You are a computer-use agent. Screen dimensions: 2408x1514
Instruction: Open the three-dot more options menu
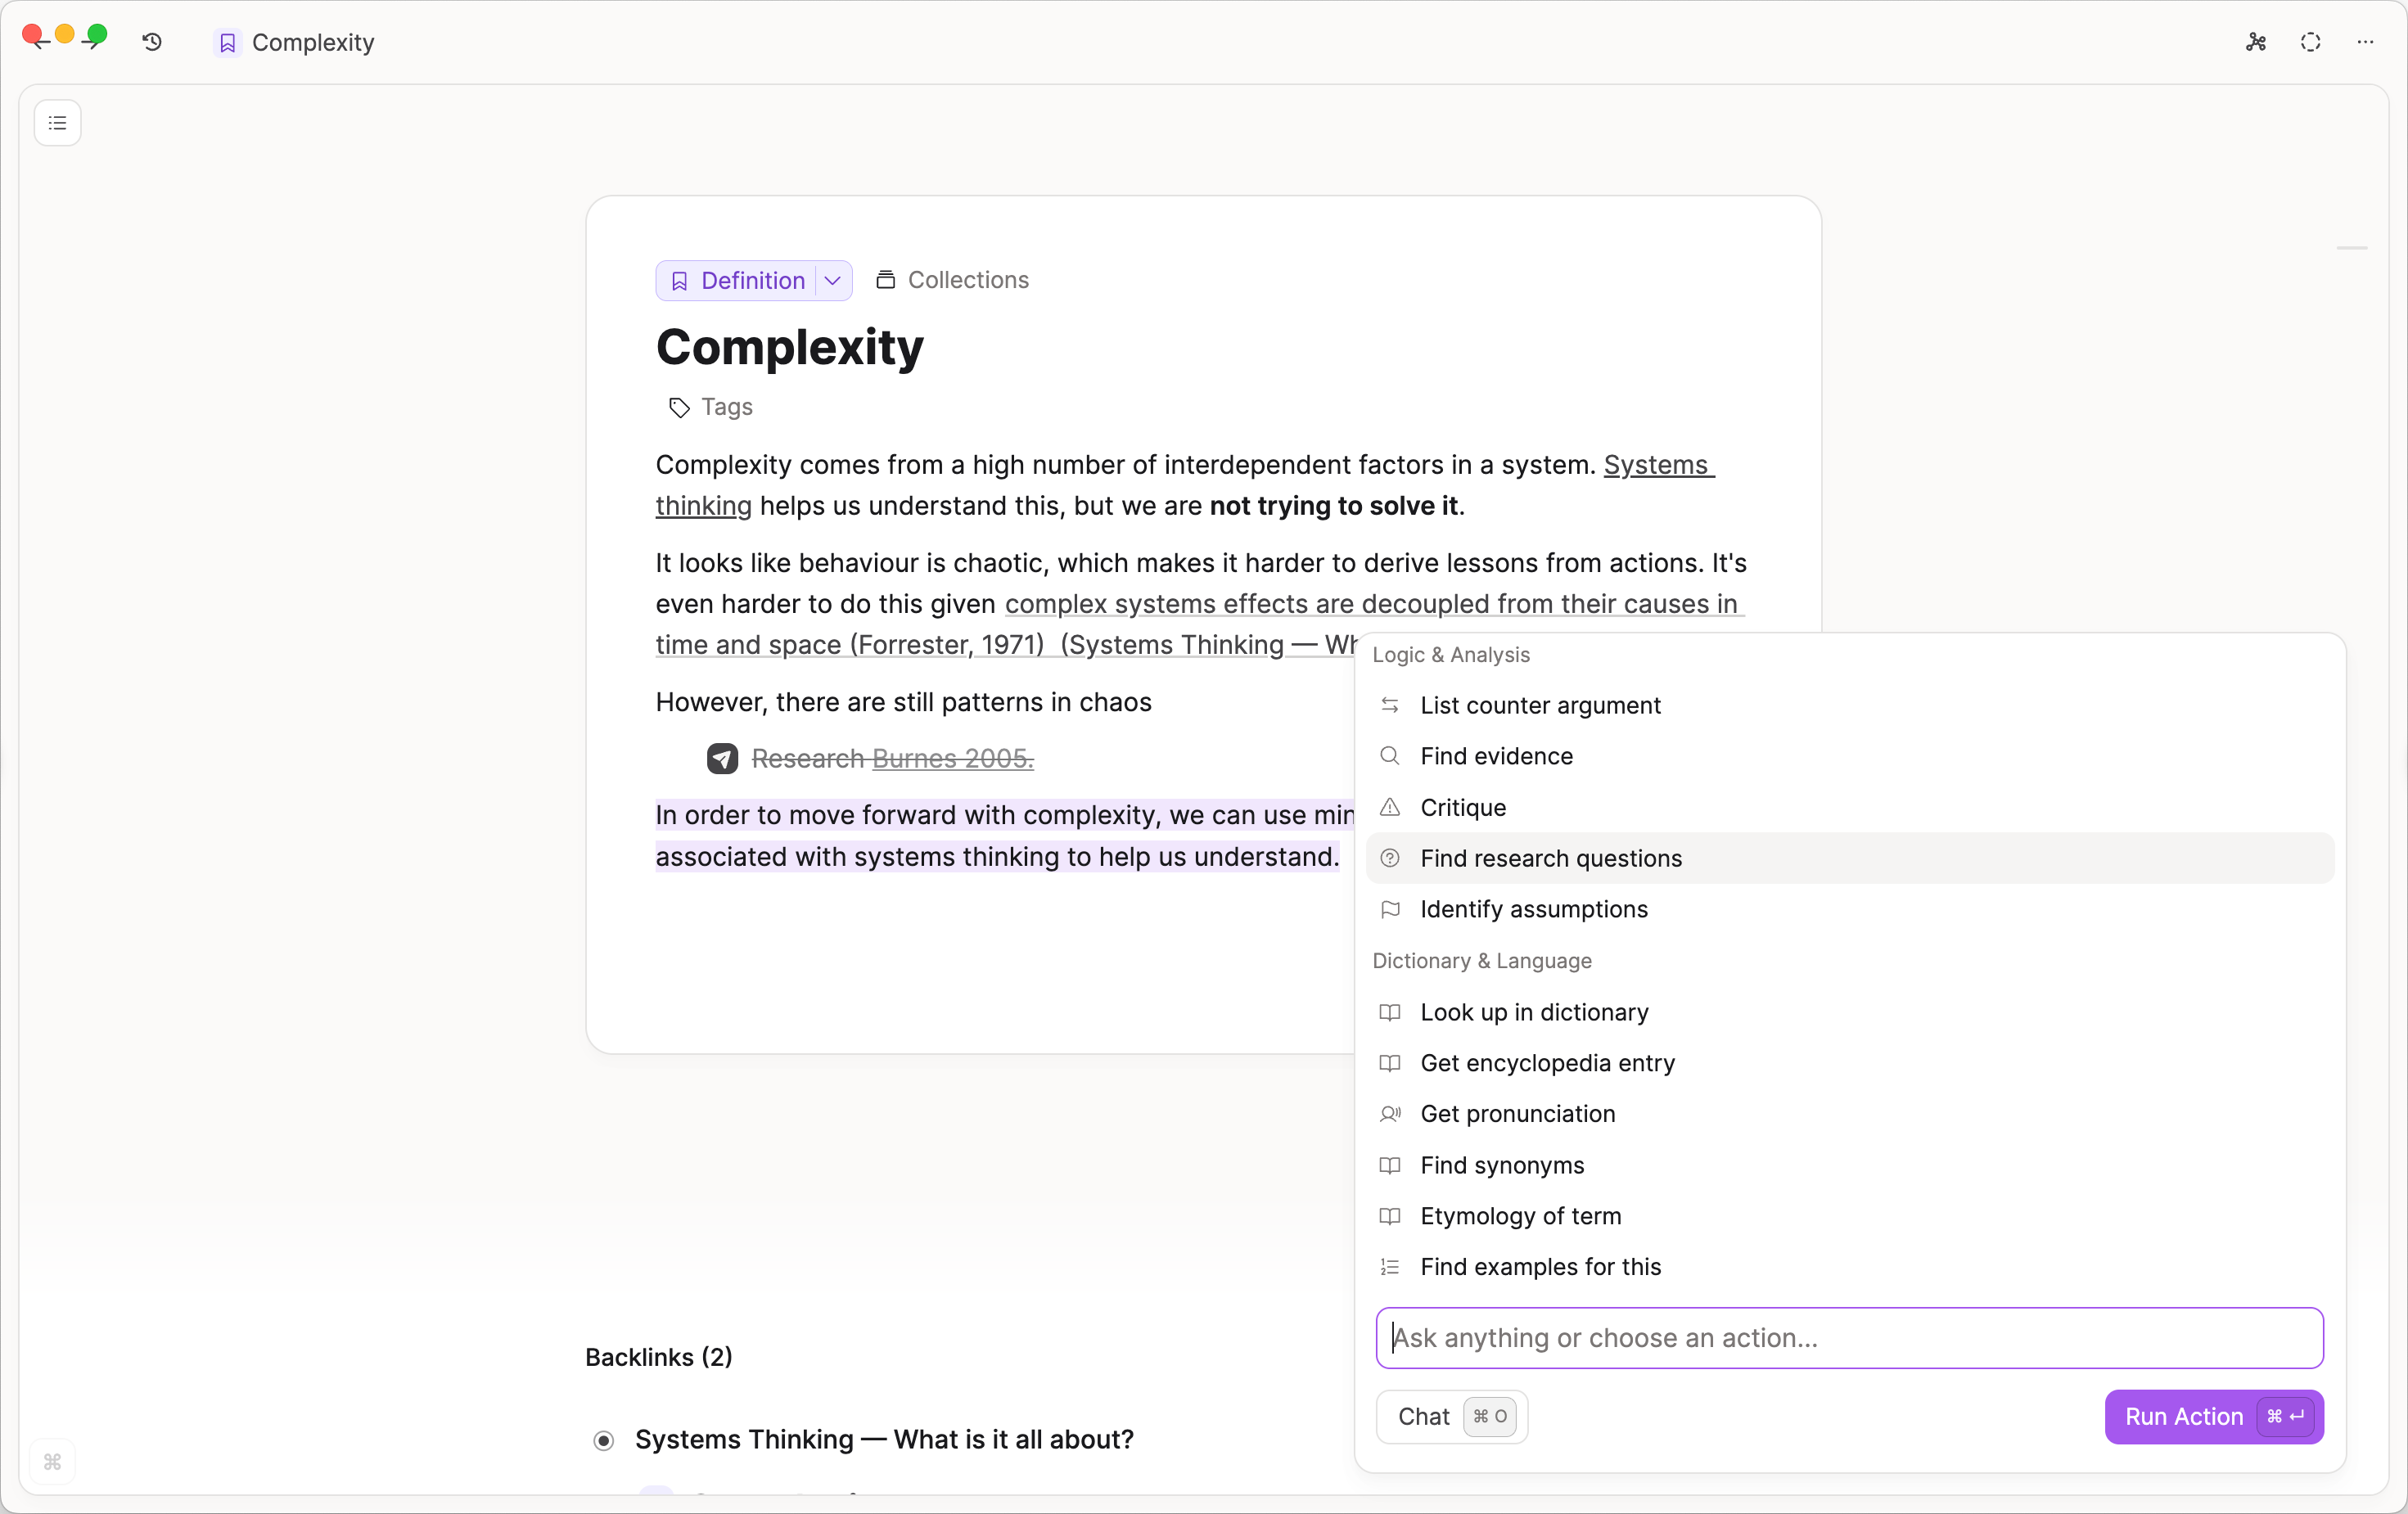click(x=2365, y=42)
